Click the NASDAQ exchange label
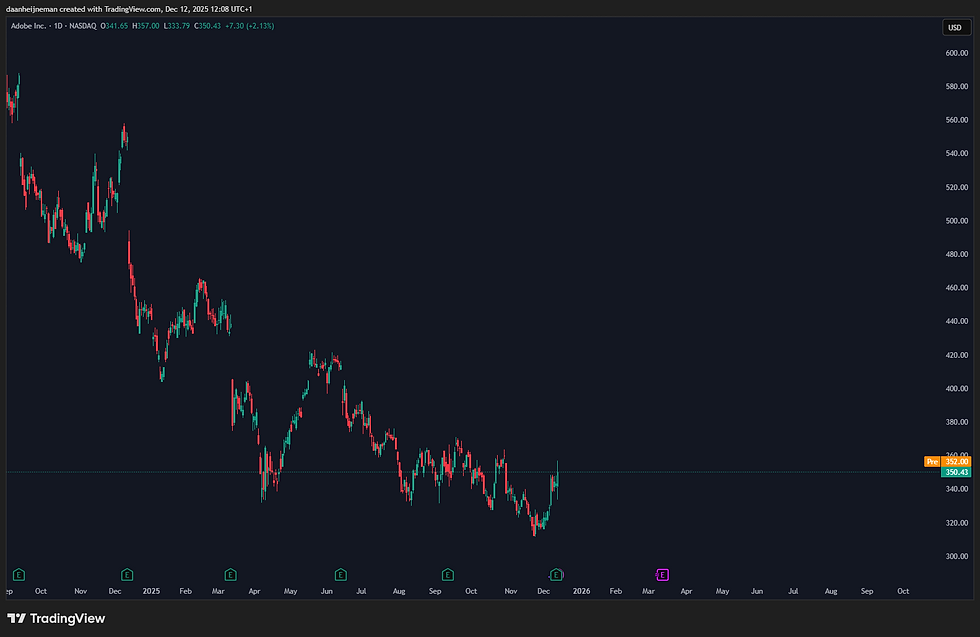The height and width of the screenshot is (637, 980). point(82,26)
